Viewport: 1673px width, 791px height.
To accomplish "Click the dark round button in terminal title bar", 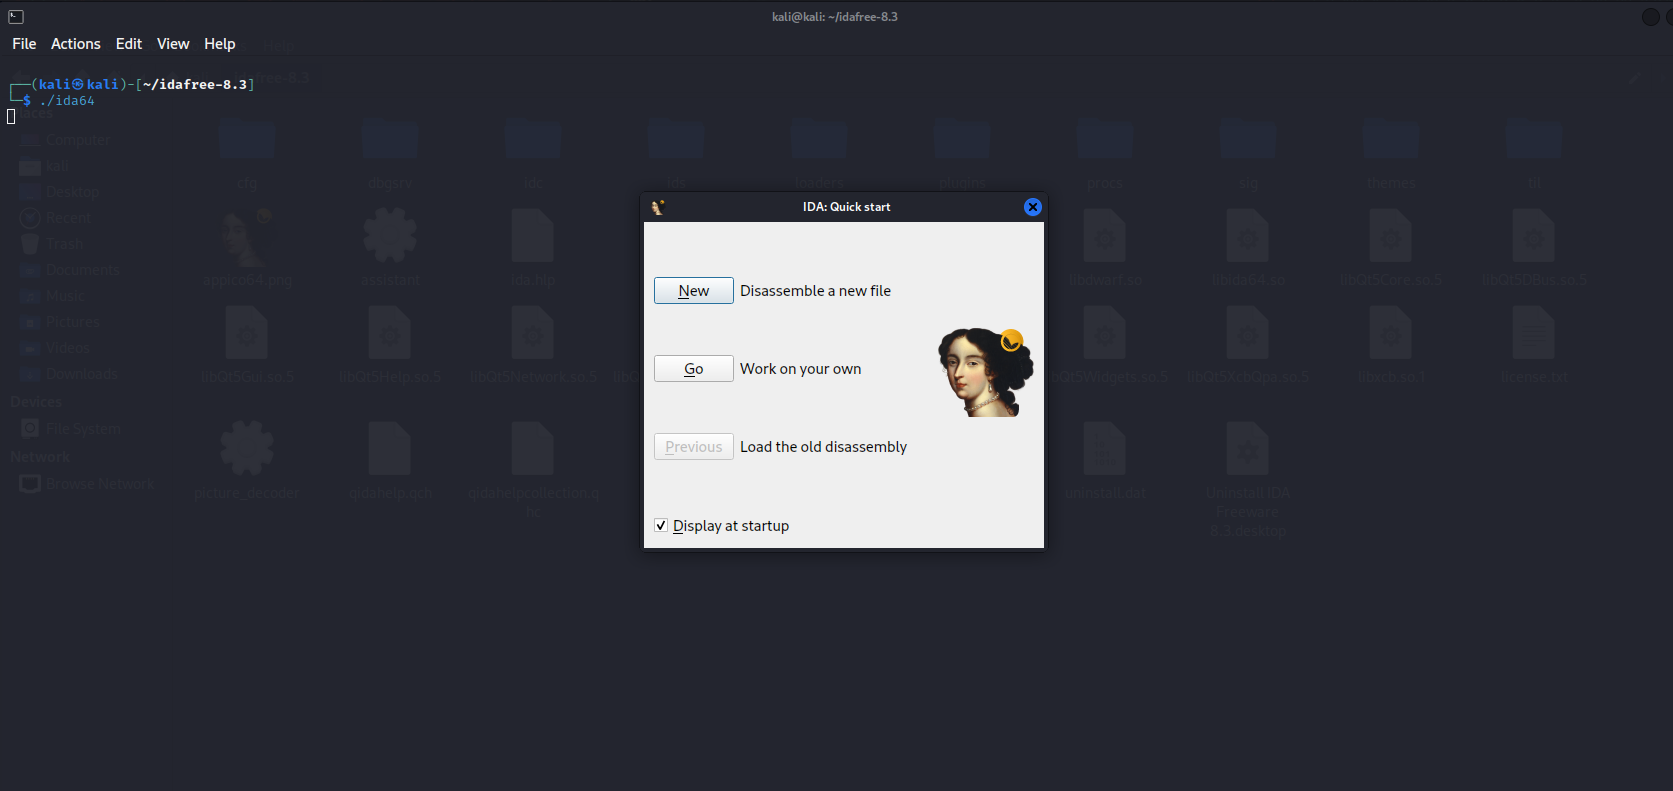I will pyautogui.click(x=1650, y=17).
